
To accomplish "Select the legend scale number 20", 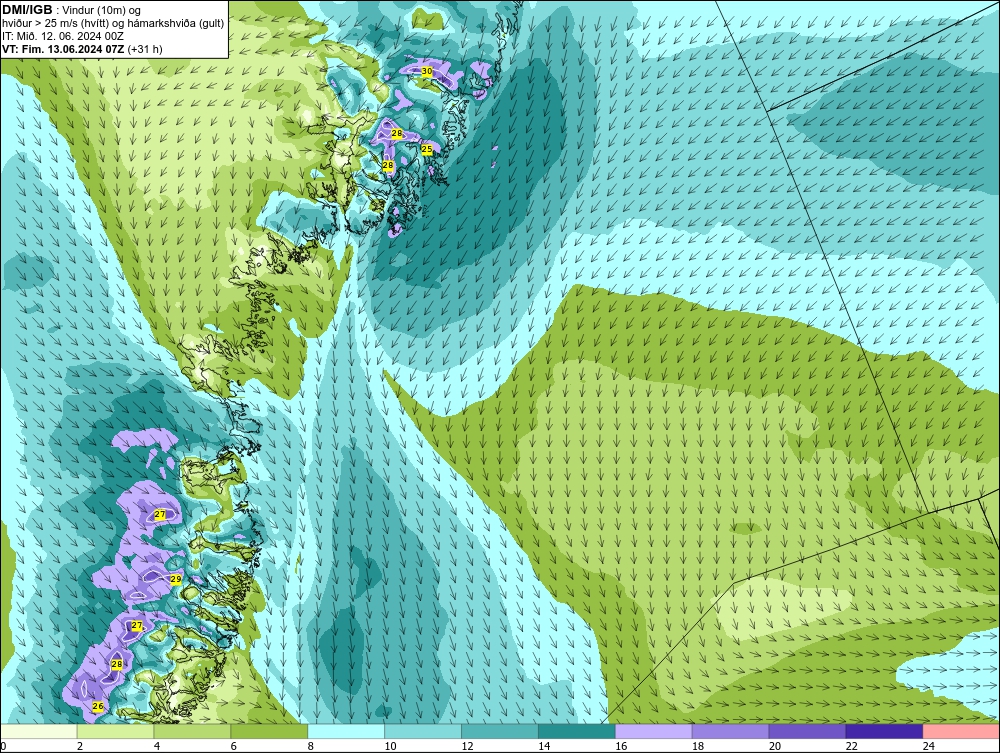I will click(775, 746).
